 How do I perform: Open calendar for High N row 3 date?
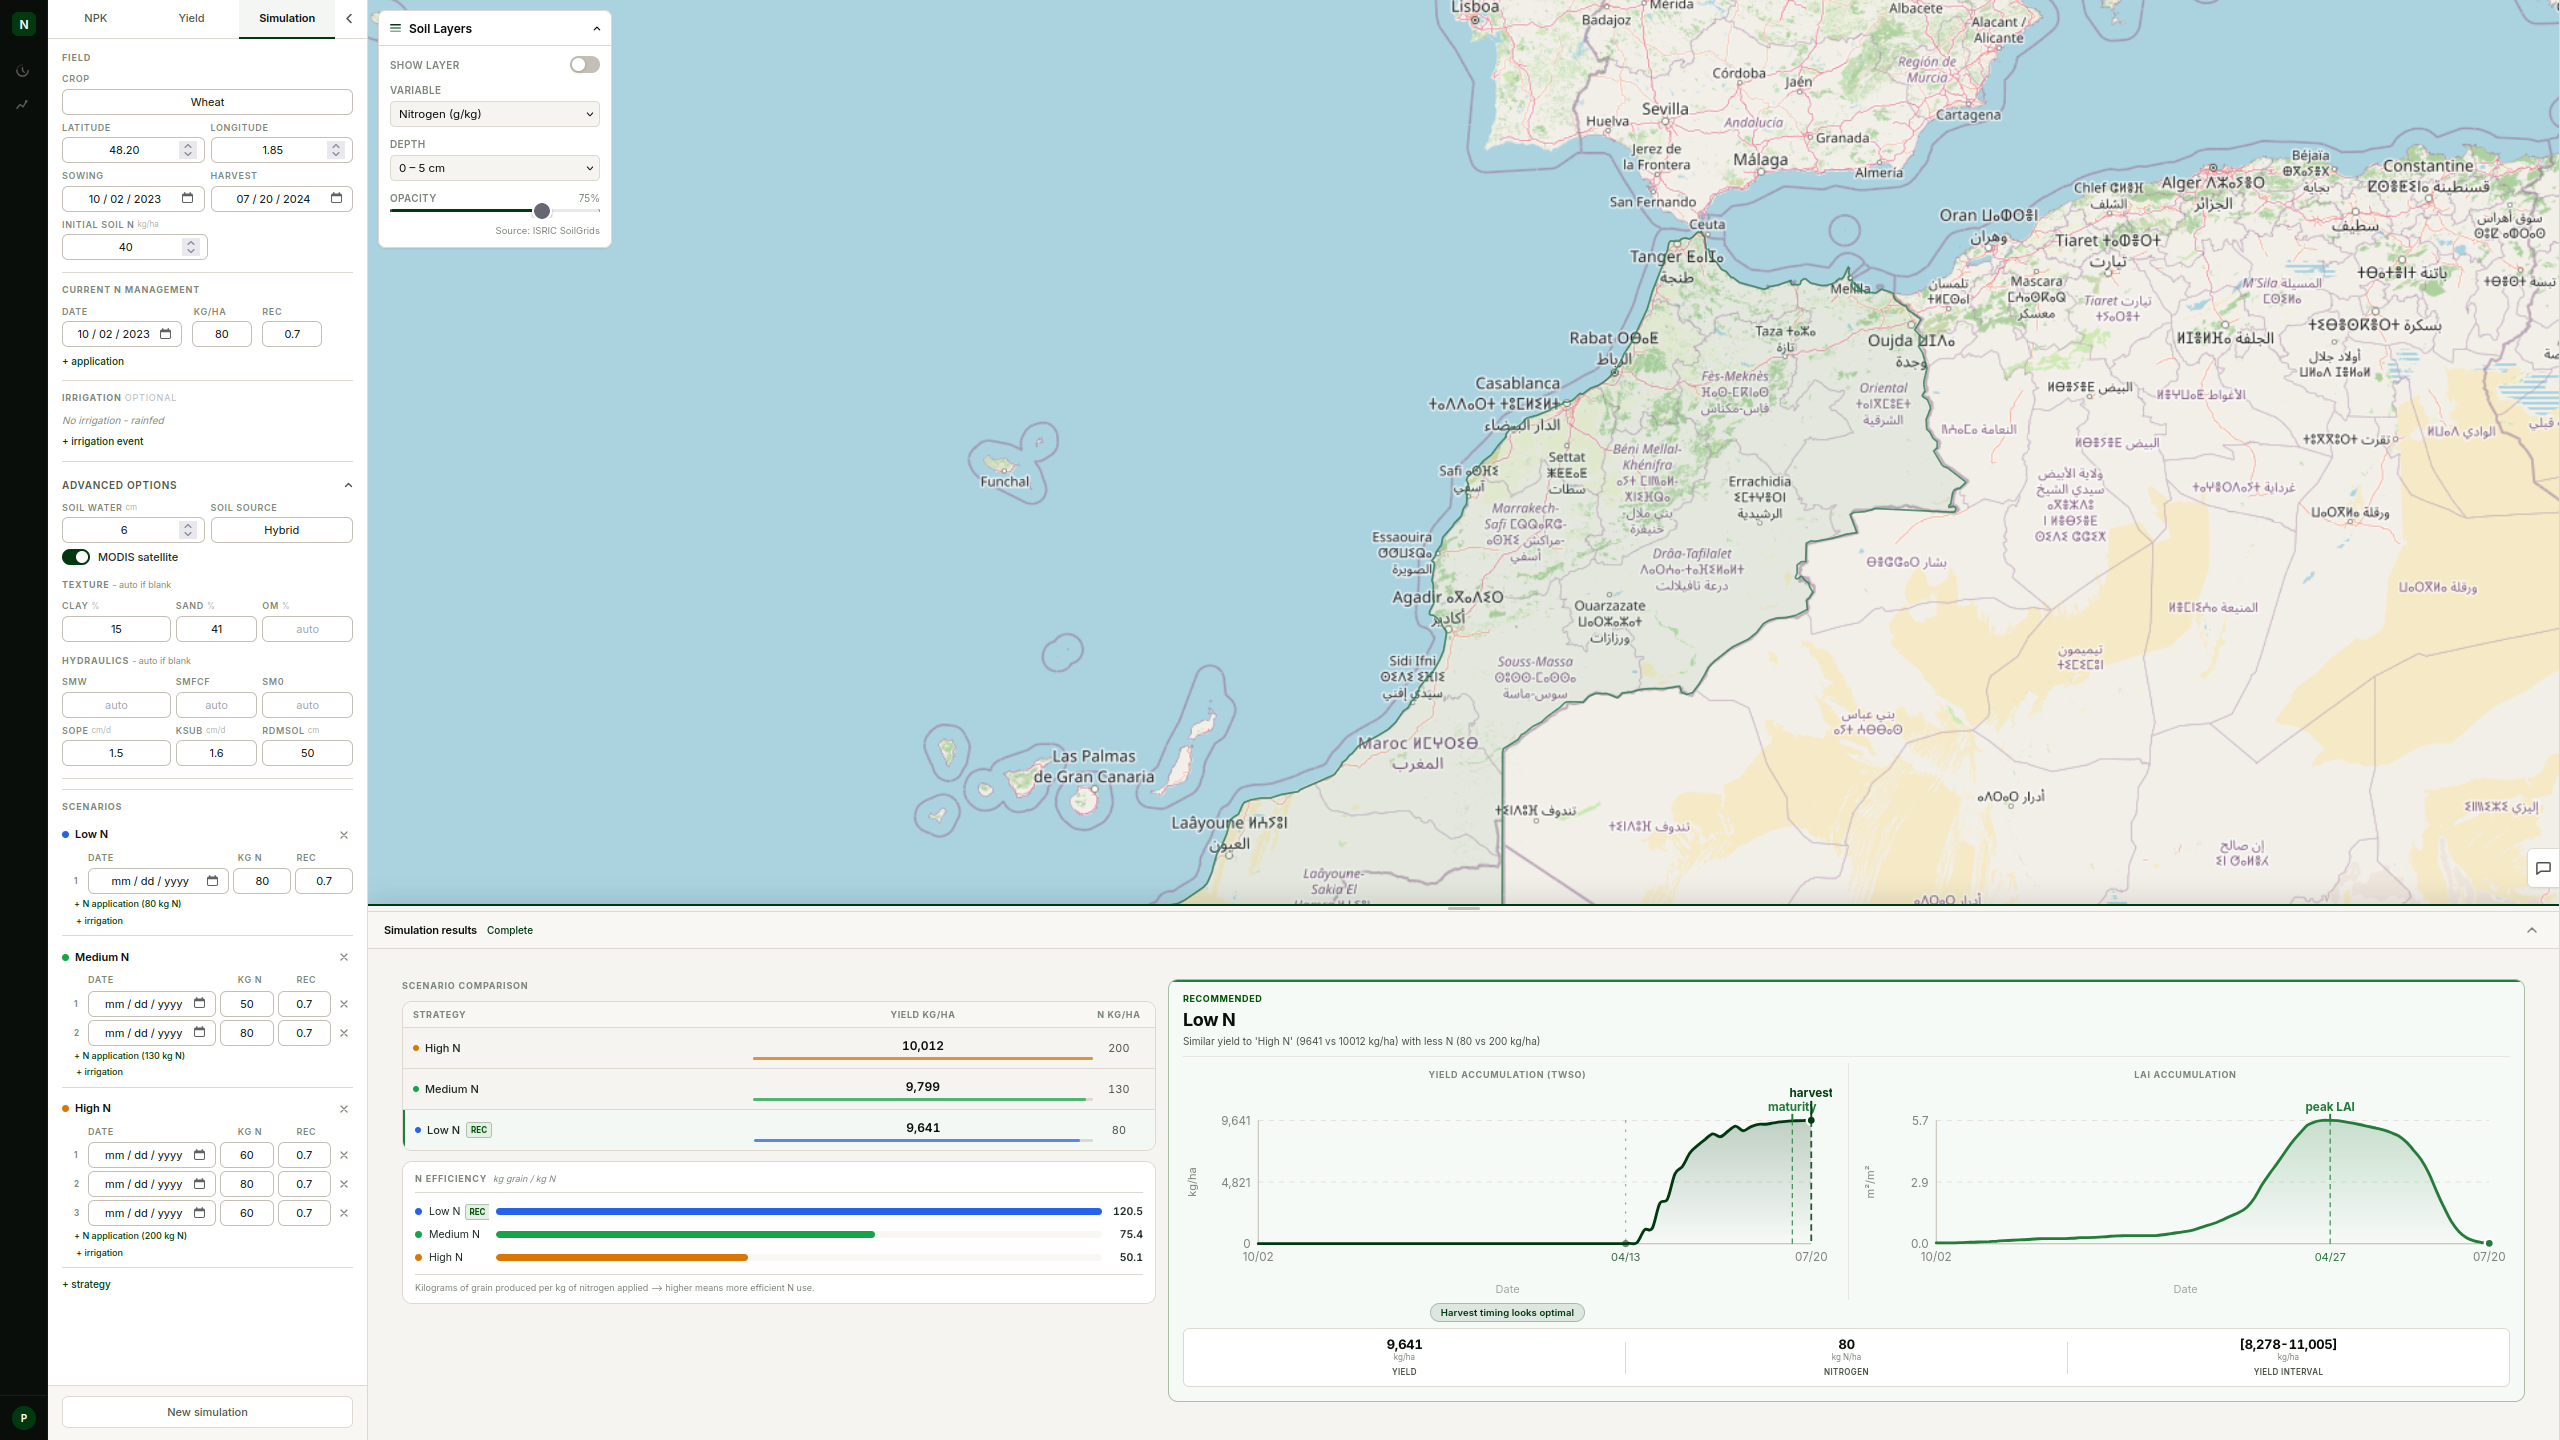(x=199, y=1213)
